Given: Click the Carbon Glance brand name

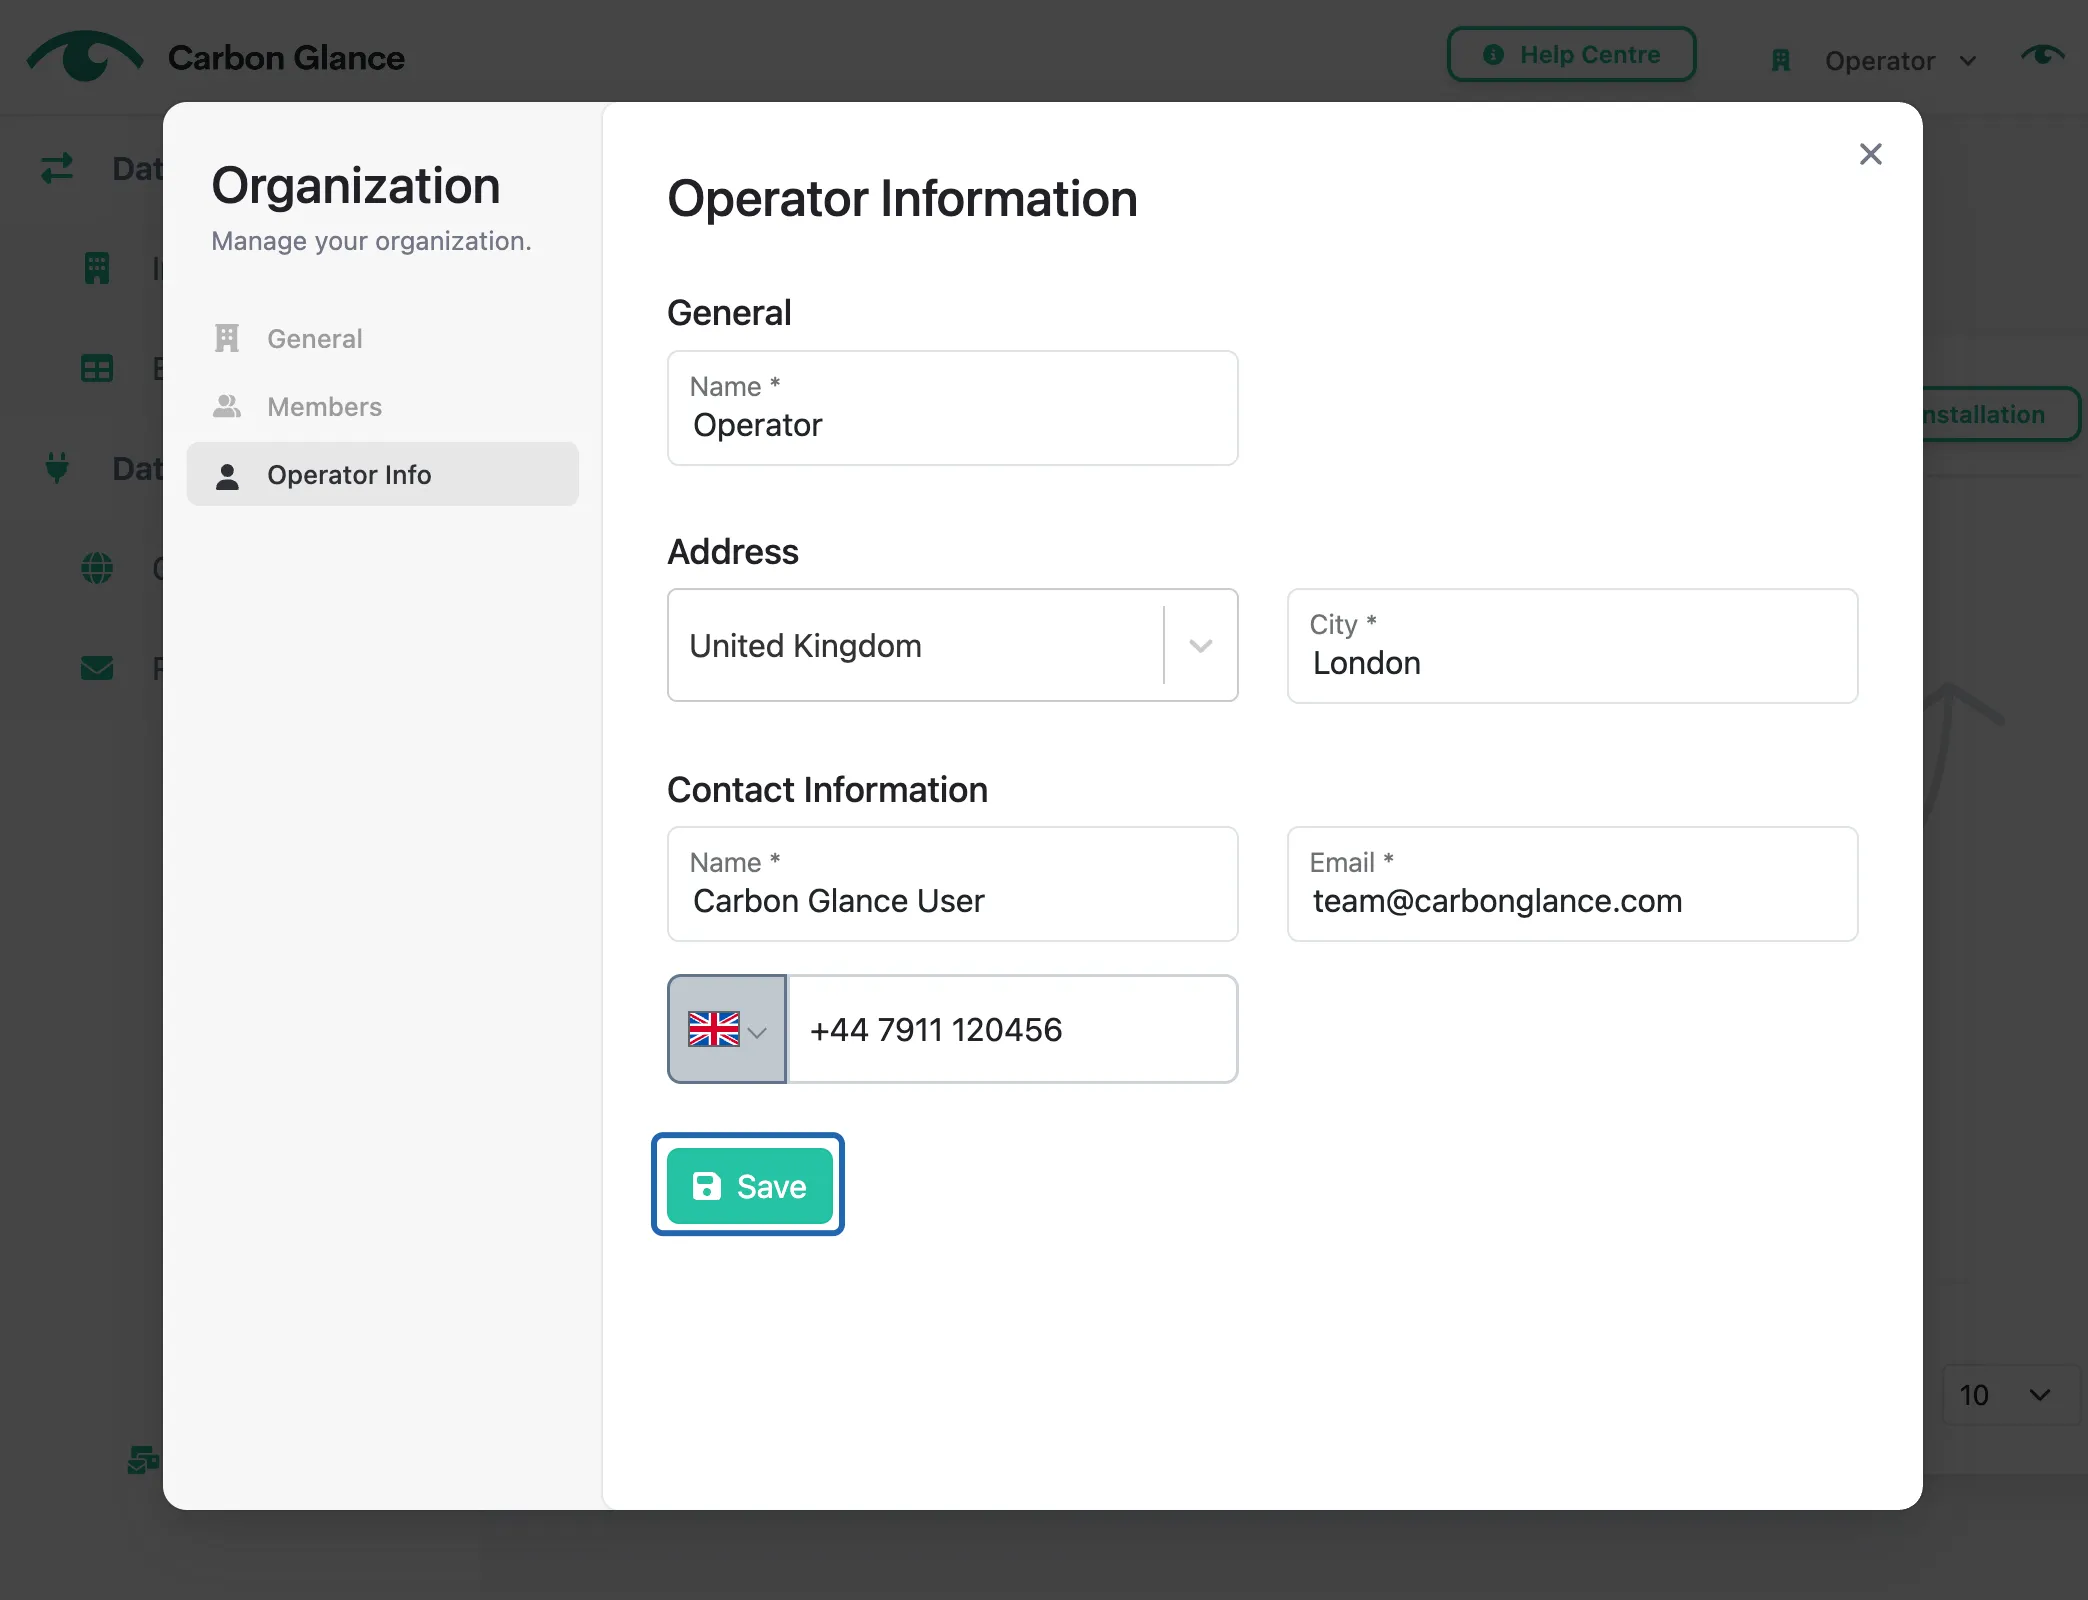Looking at the screenshot, I should (286, 58).
